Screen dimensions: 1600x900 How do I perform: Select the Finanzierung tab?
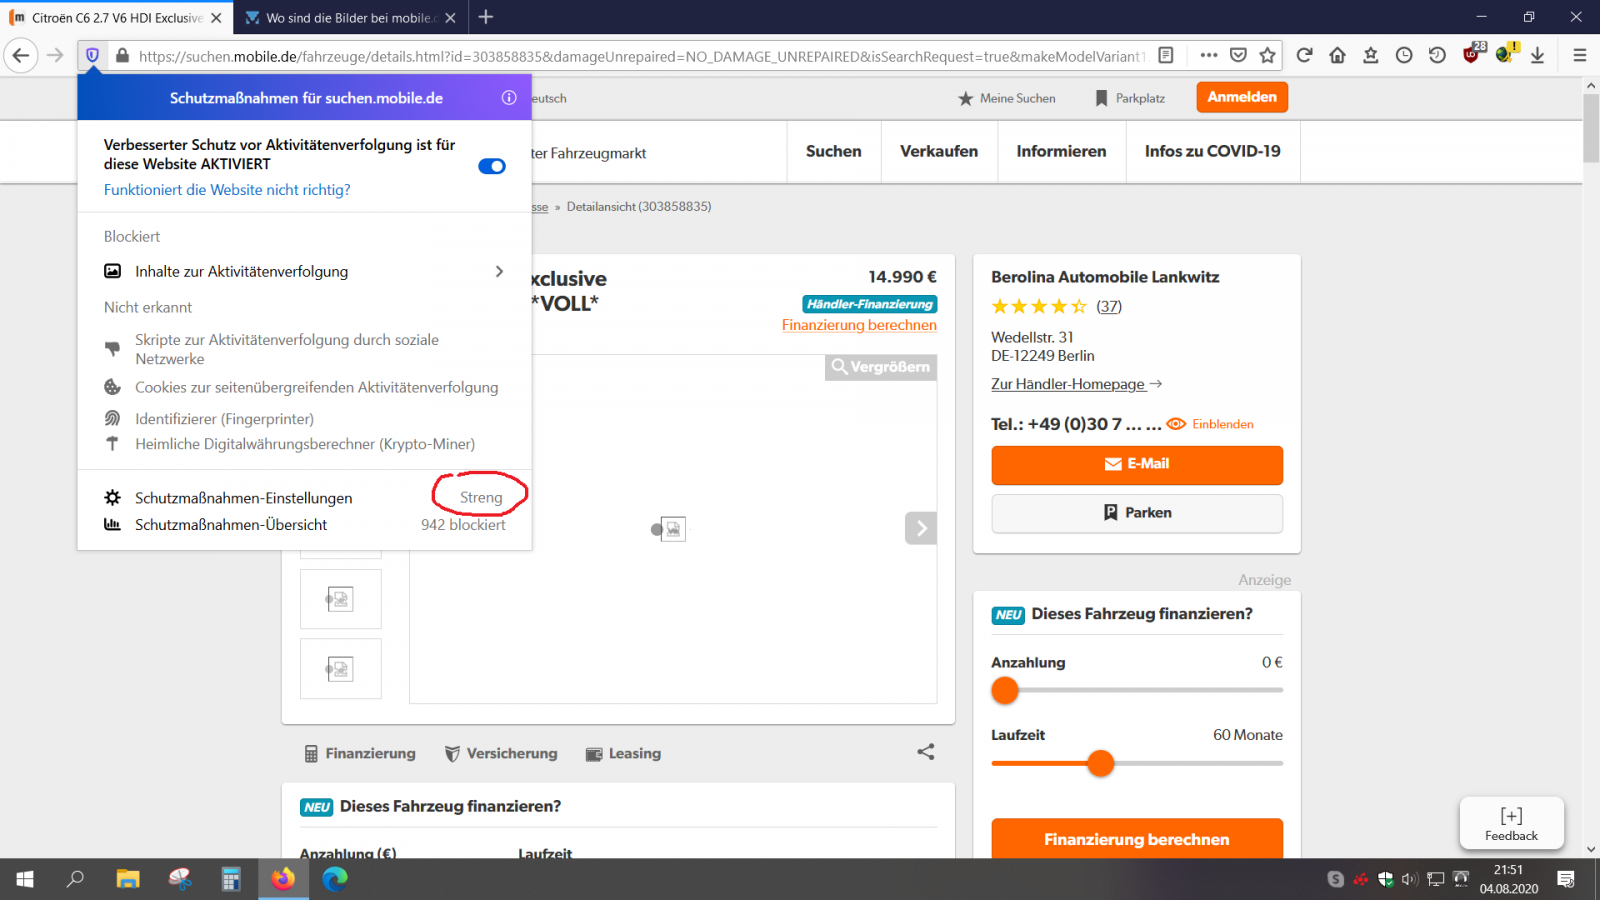click(360, 753)
